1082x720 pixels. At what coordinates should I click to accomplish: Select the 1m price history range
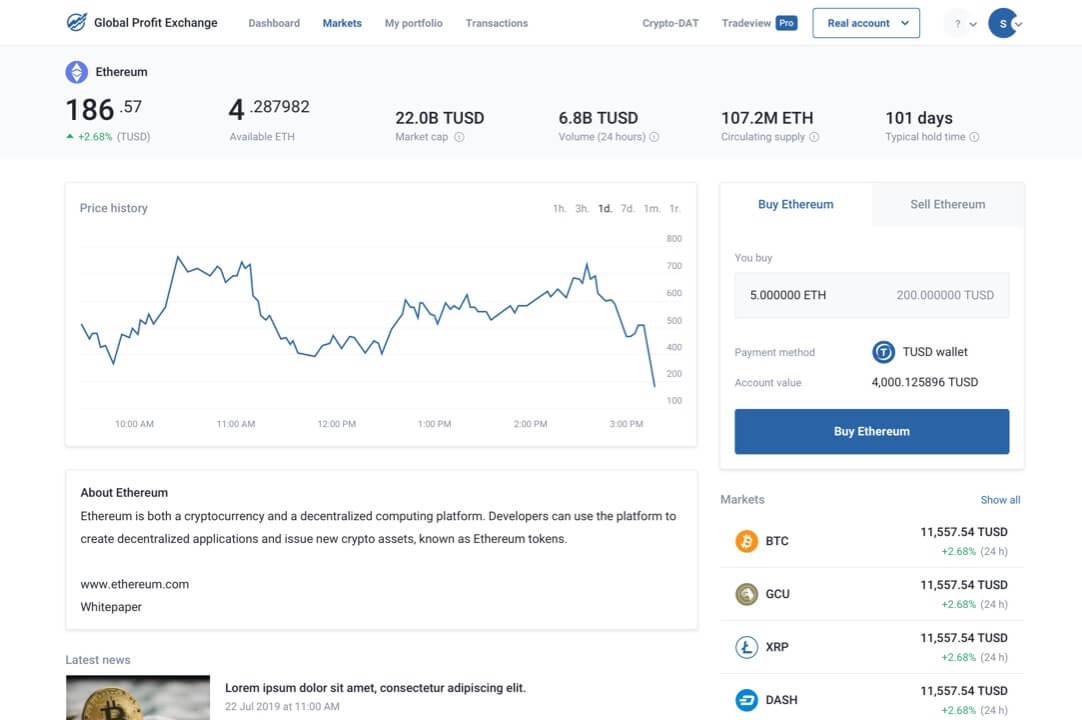(x=651, y=208)
